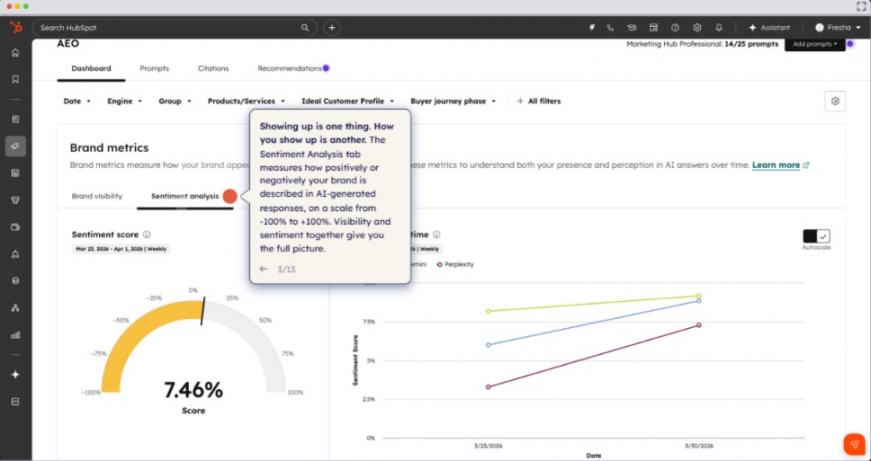
Task: Open the Home icon in sidebar
Action: click(x=16, y=53)
